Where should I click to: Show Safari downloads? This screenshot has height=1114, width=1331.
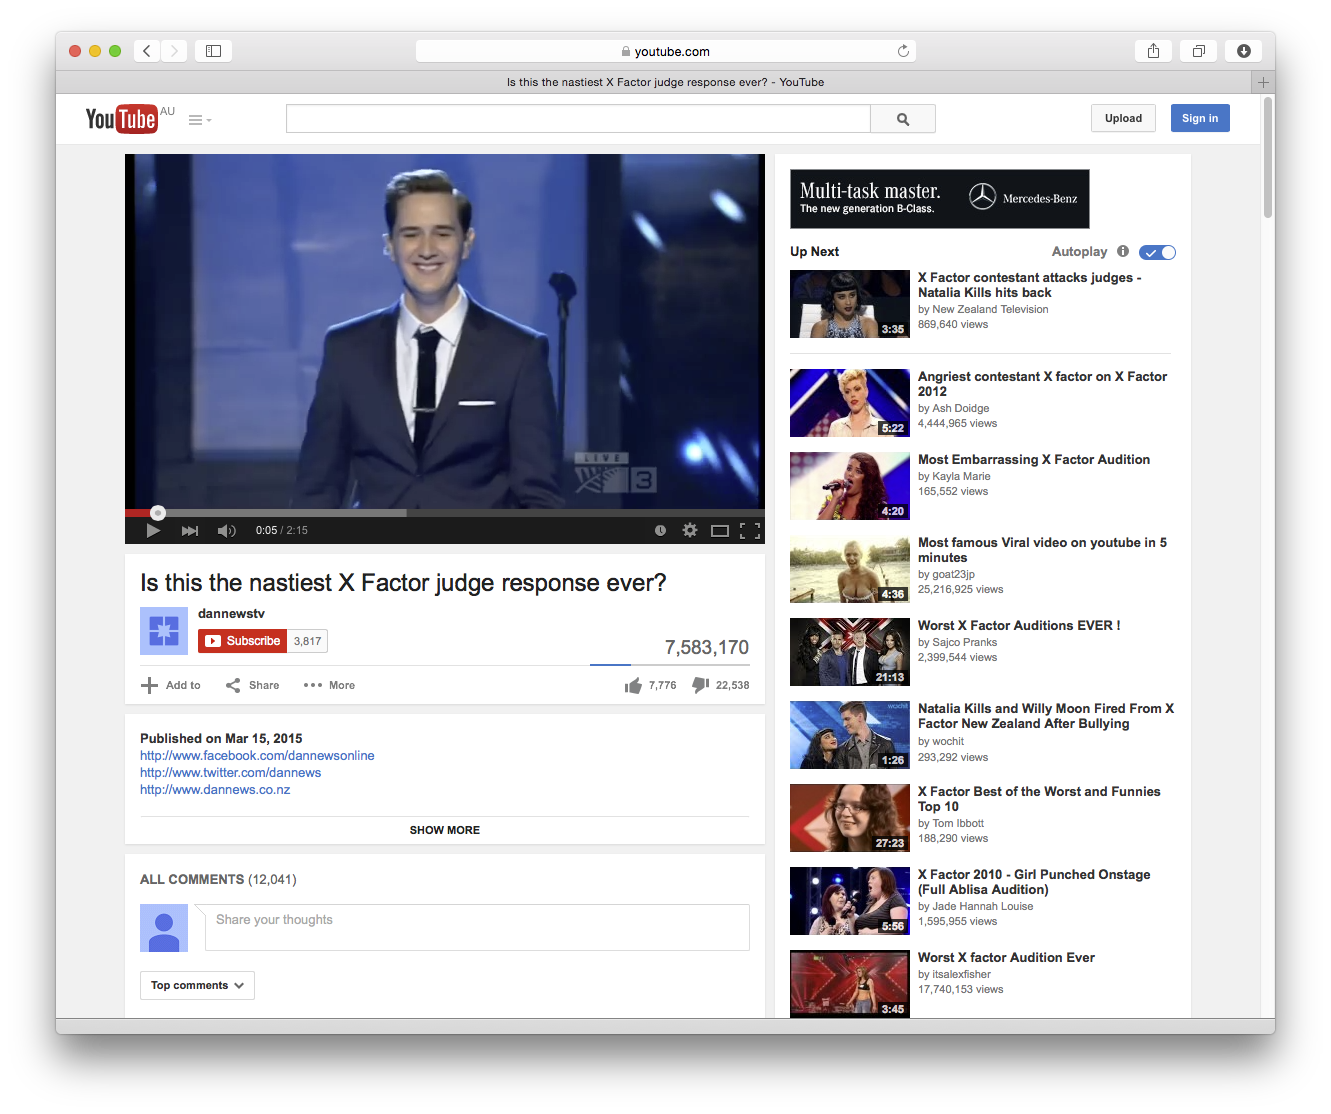(x=1243, y=51)
